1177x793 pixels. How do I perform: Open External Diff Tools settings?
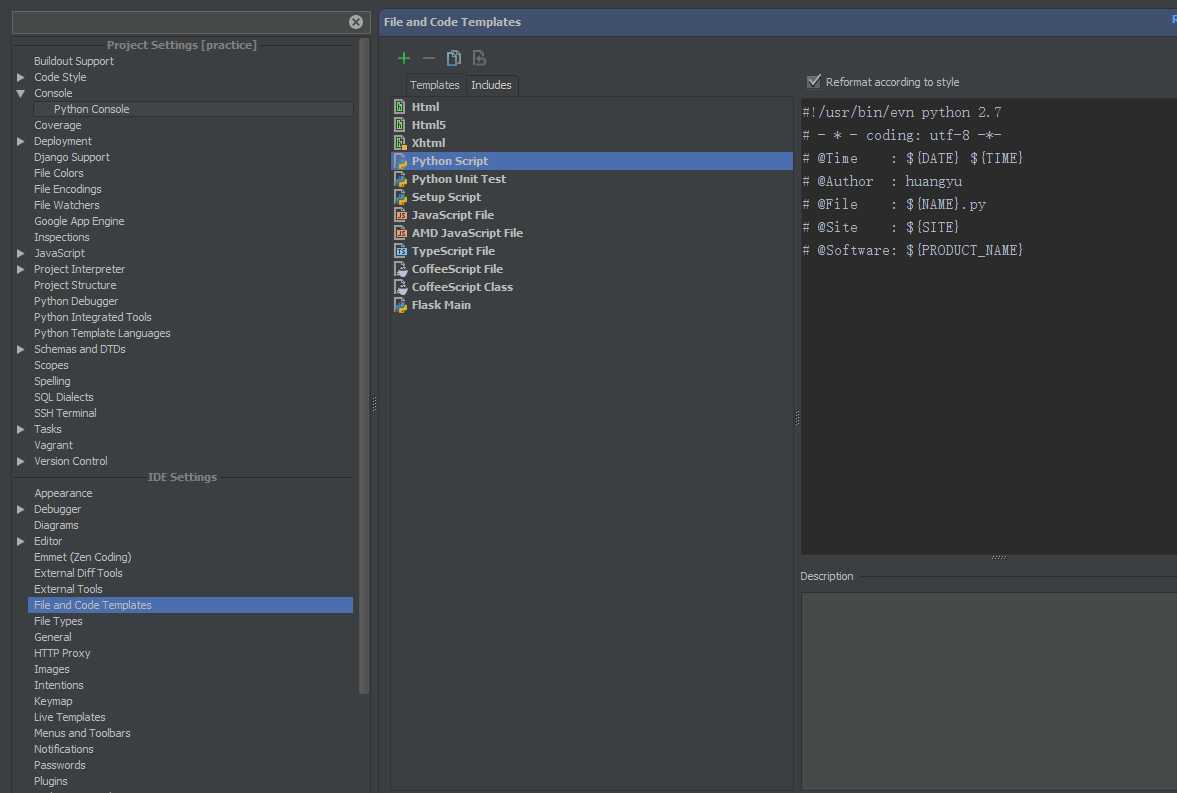tap(78, 573)
